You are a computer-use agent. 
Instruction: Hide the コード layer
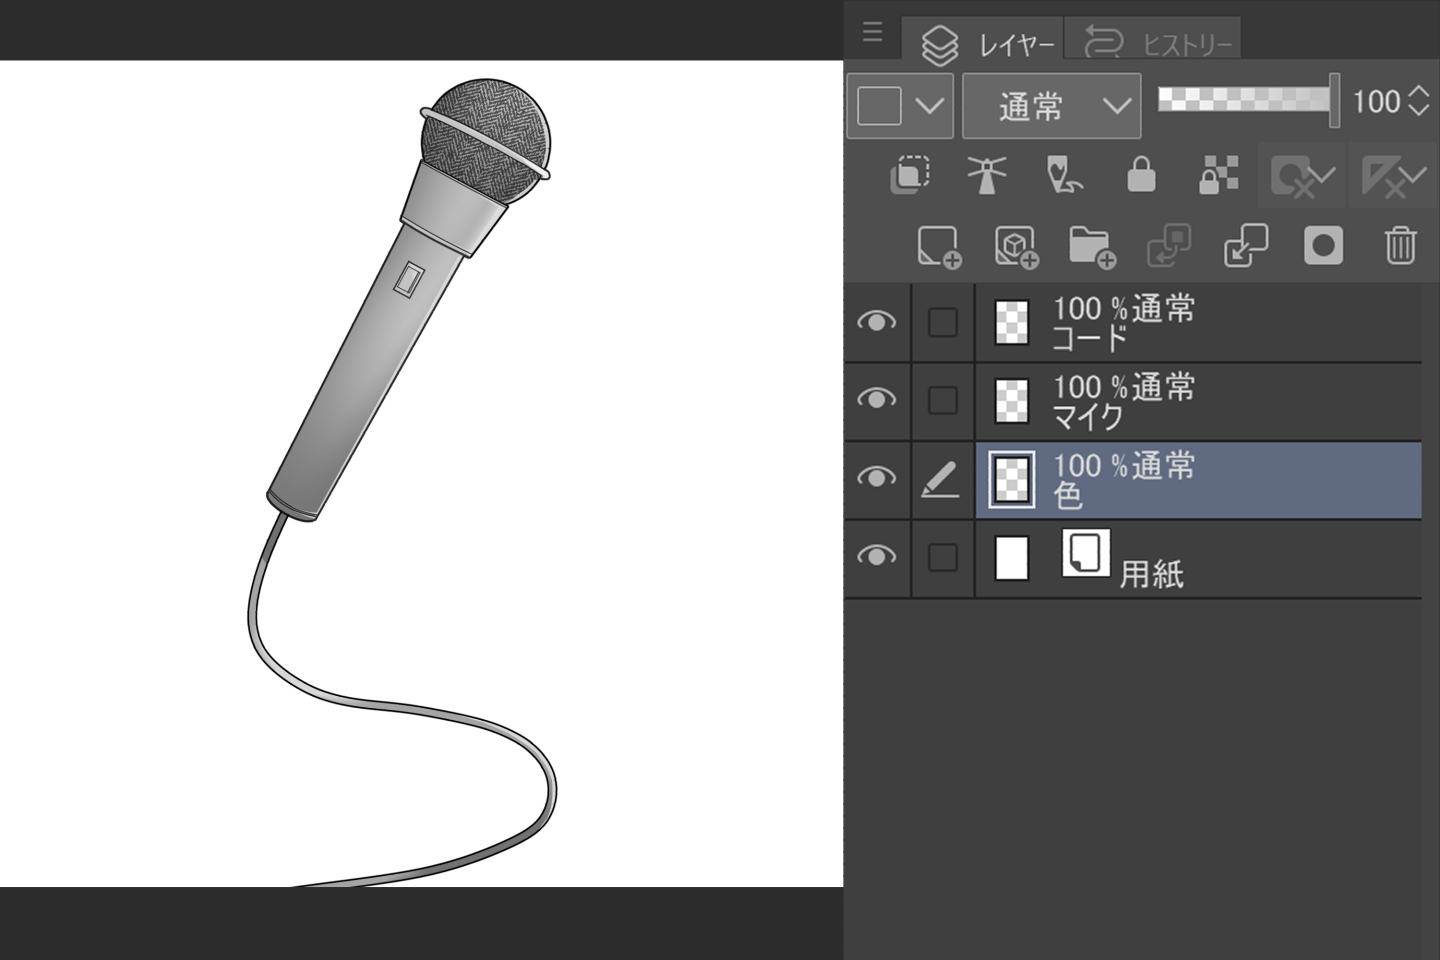[x=876, y=321]
